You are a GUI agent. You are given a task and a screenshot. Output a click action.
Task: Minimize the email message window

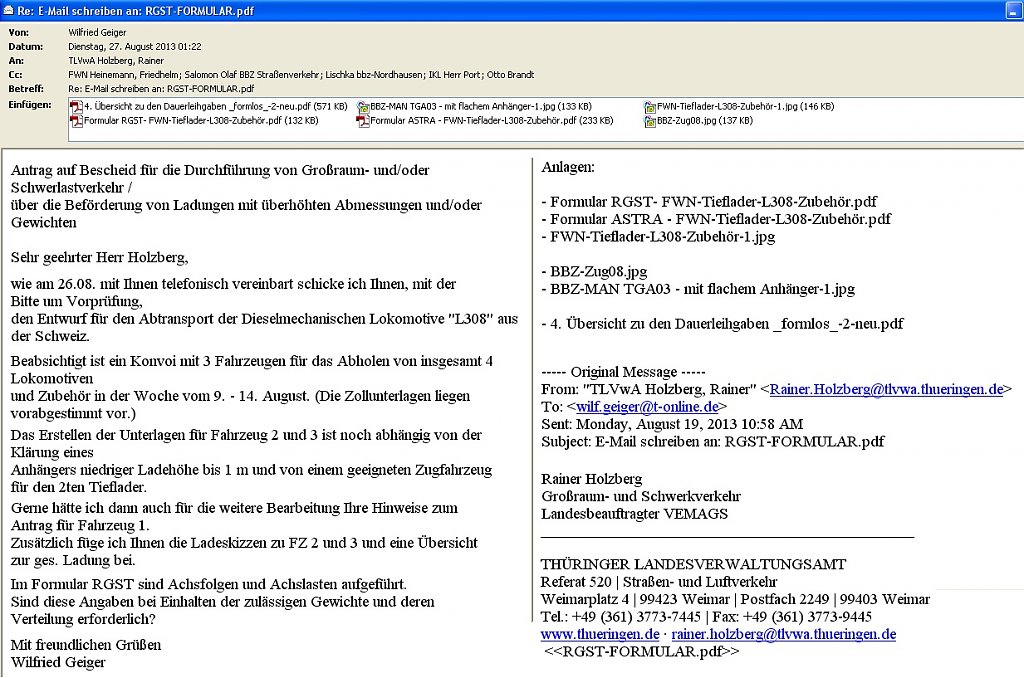point(1013,10)
